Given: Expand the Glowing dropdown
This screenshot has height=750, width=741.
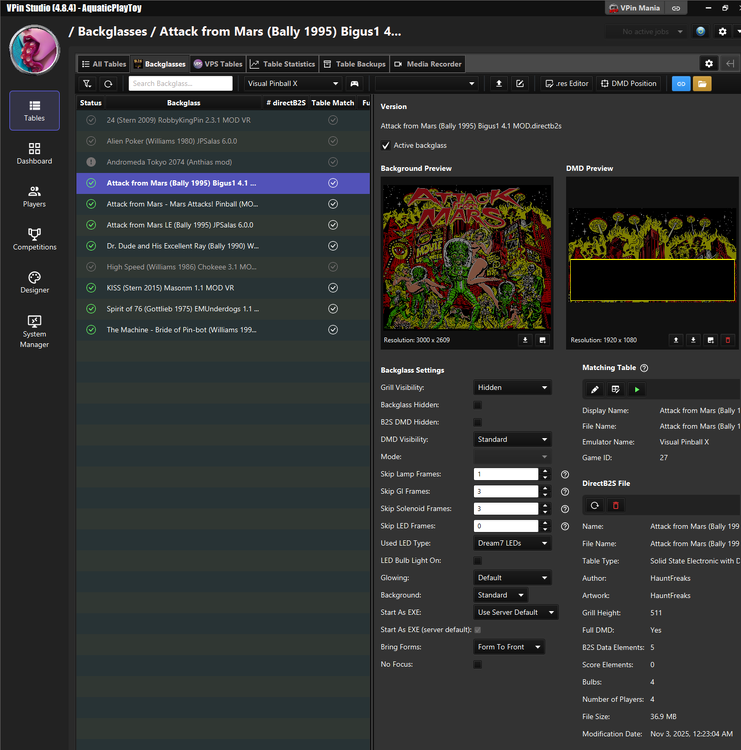Looking at the screenshot, I should [x=512, y=578].
